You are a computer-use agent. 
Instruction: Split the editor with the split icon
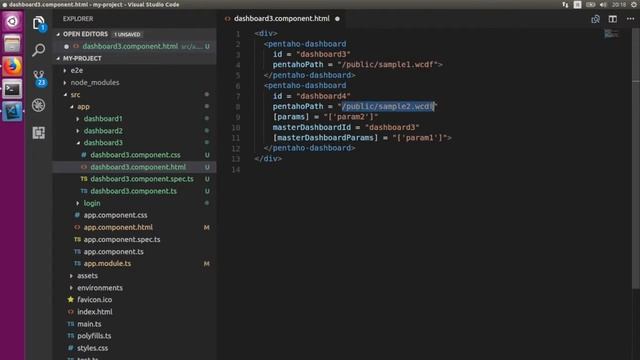click(613, 19)
